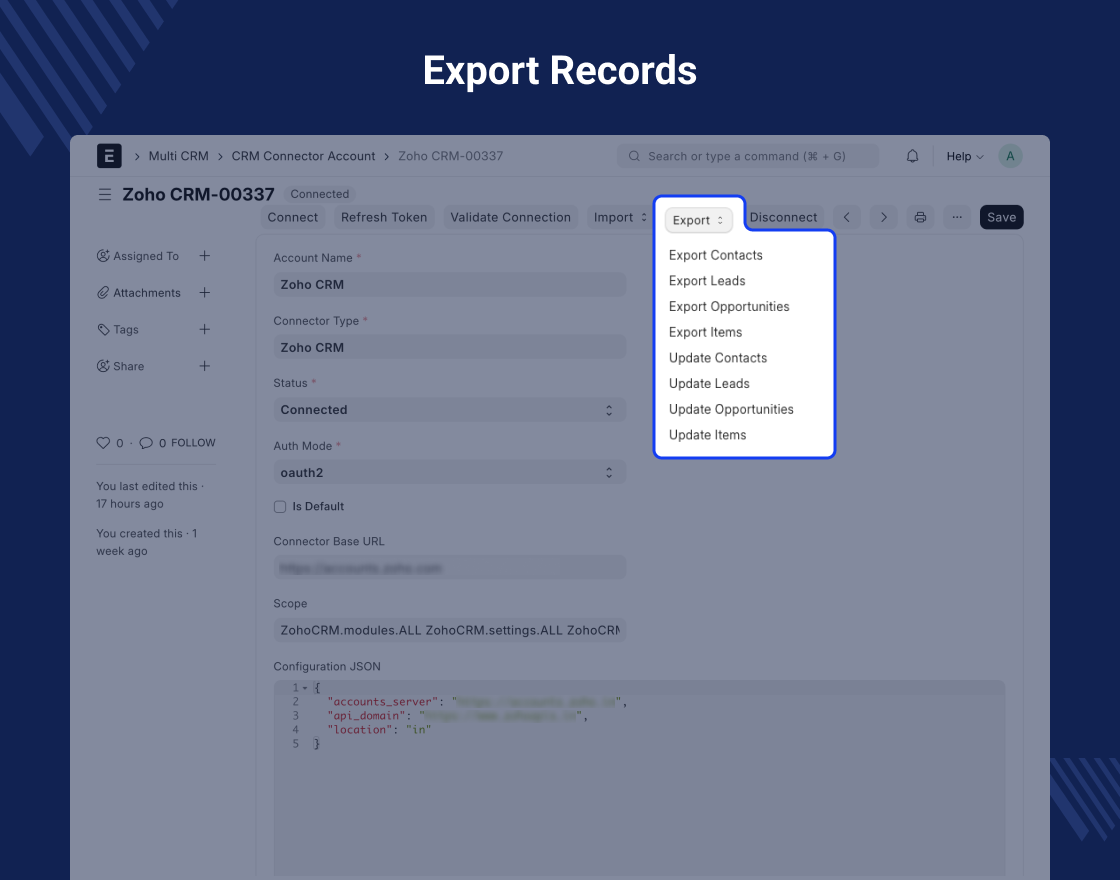This screenshot has width=1120, height=880.
Task: Like the document heart icon
Action: pyautogui.click(x=103, y=443)
